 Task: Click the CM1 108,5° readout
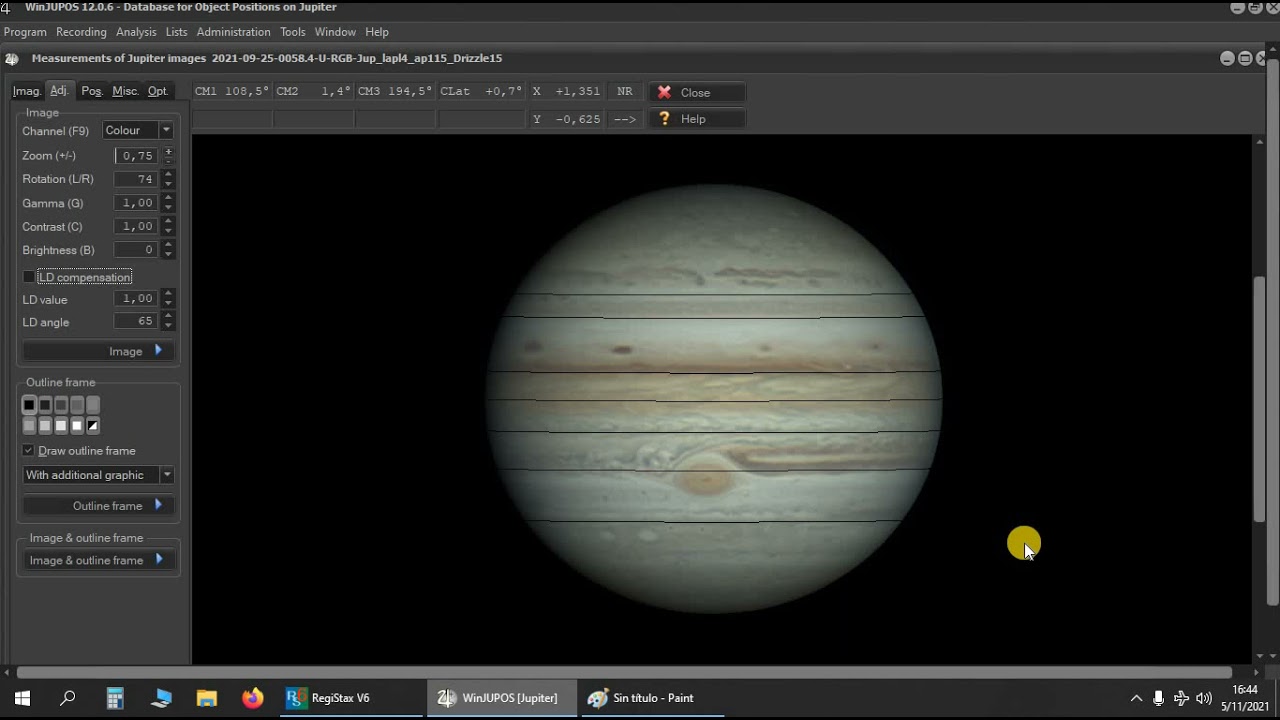[x=232, y=91]
